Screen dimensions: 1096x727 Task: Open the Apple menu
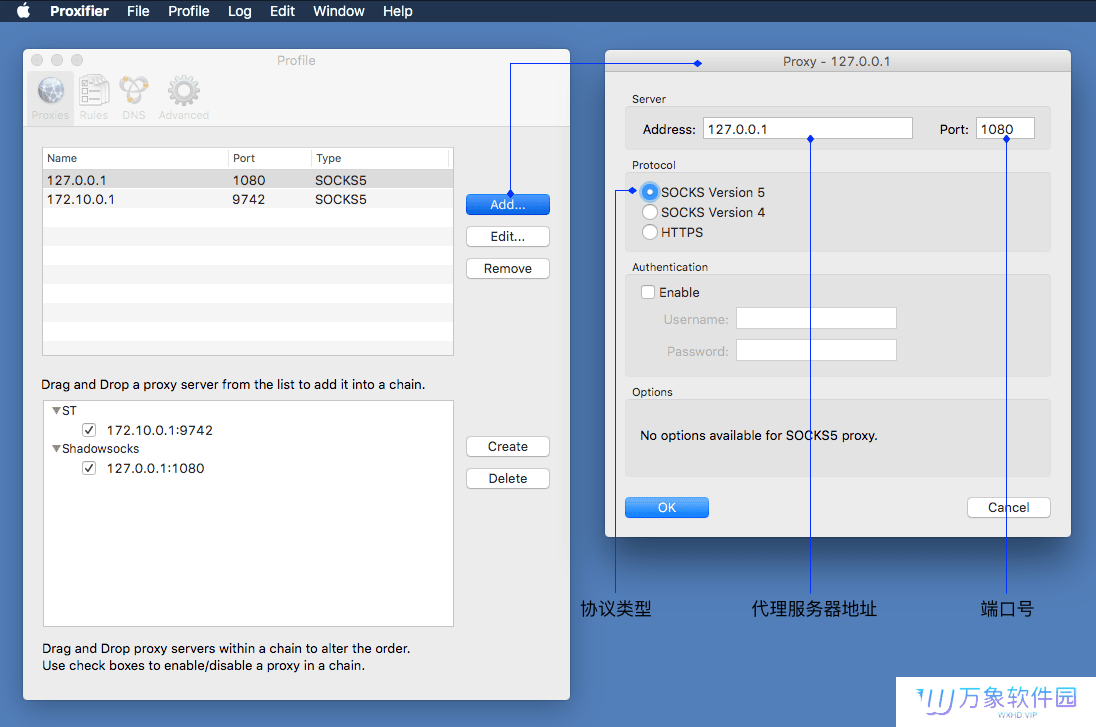click(23, 11)
